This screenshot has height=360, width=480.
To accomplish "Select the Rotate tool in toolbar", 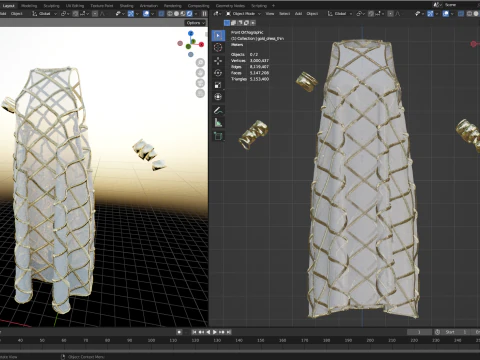I will (x=218, y=73).
